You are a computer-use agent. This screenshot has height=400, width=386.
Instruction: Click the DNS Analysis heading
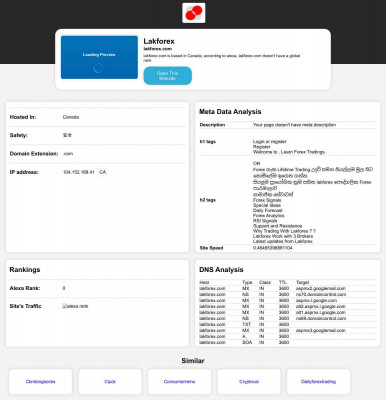[x=221, y=270]
